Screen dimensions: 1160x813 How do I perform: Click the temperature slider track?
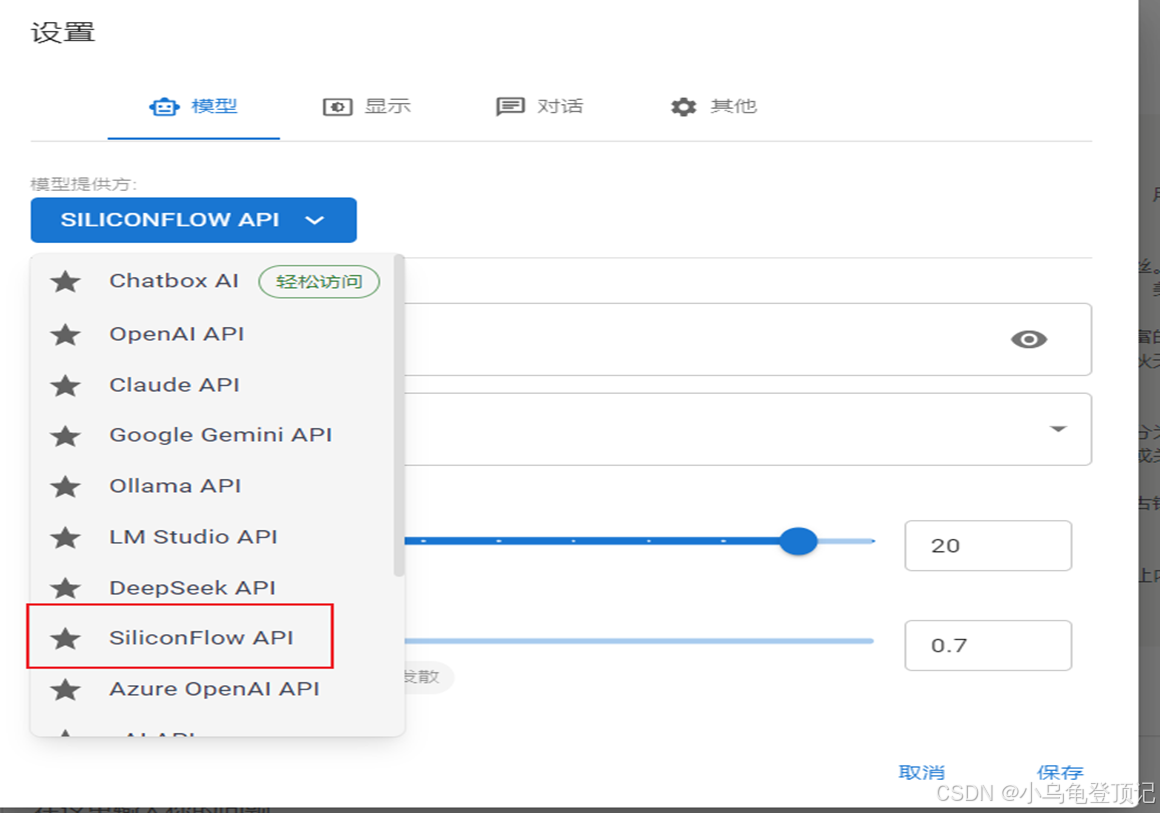pos(639,641)
